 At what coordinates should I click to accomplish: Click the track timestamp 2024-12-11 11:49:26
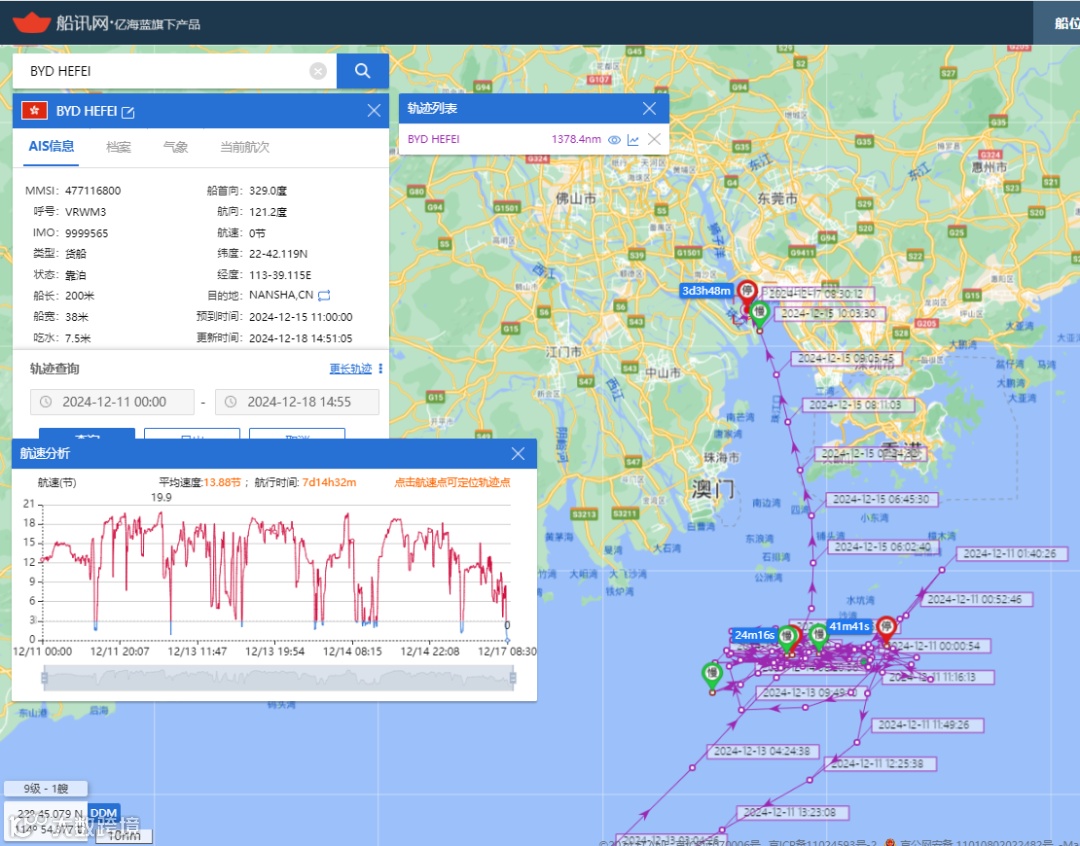pos(927,725)
